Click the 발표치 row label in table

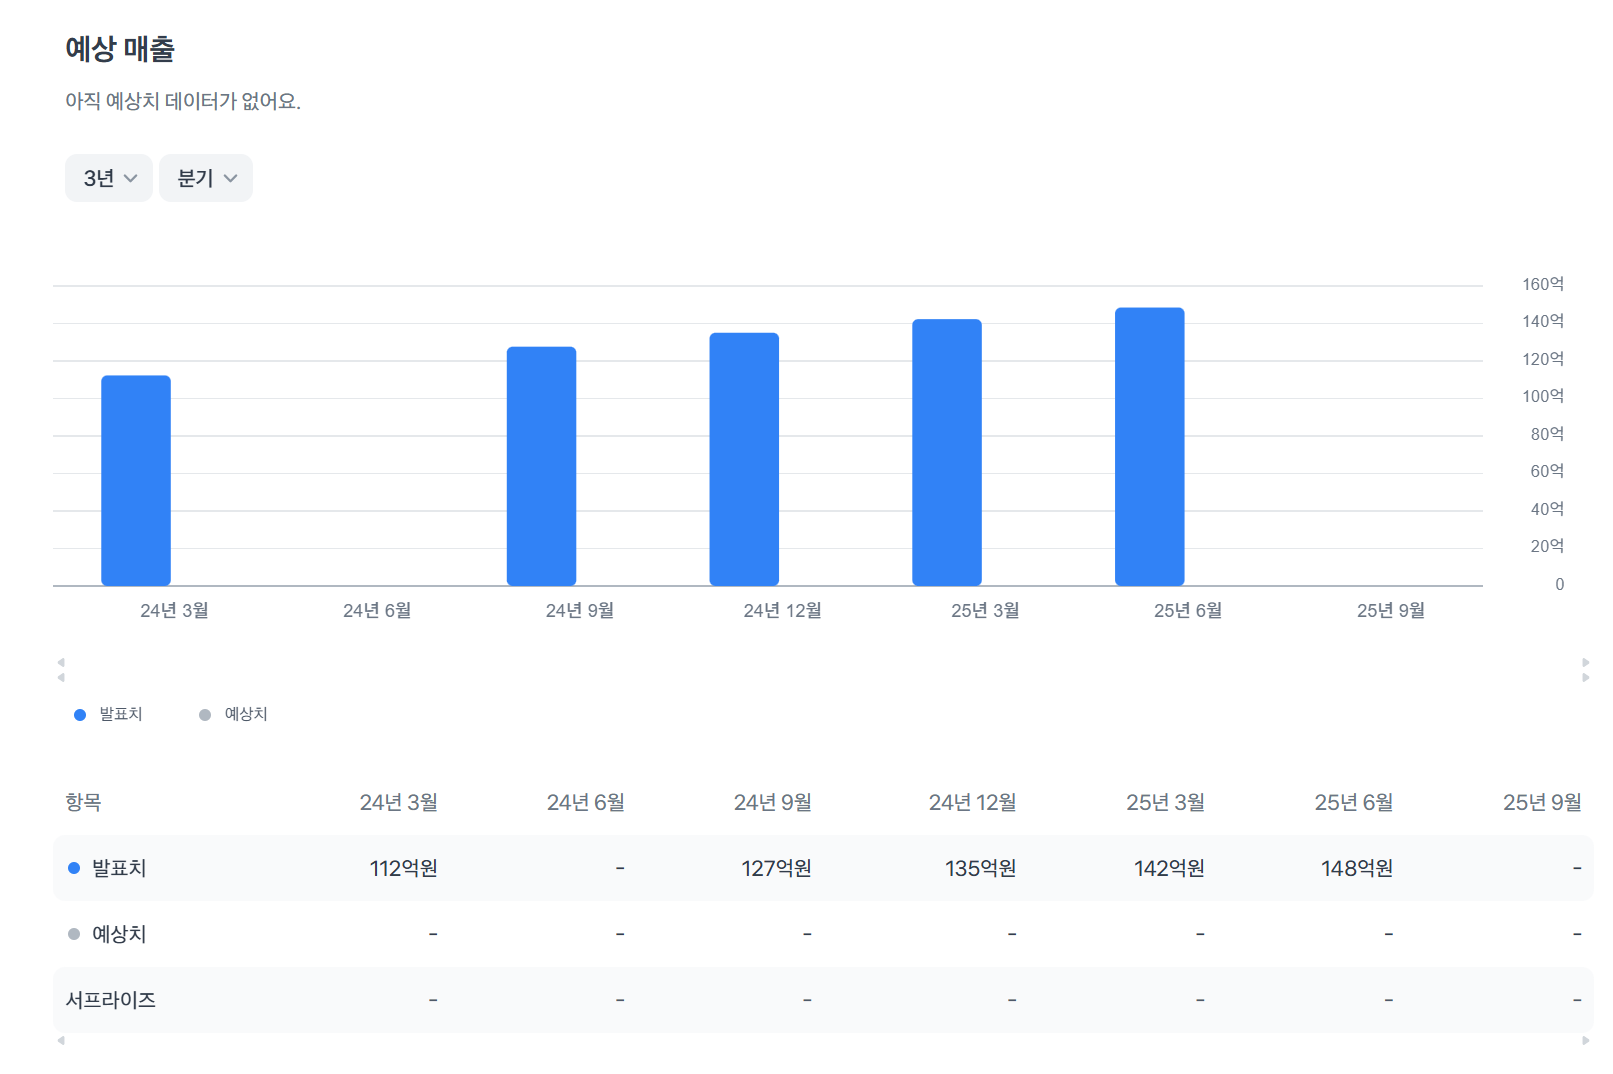point(119,868)
